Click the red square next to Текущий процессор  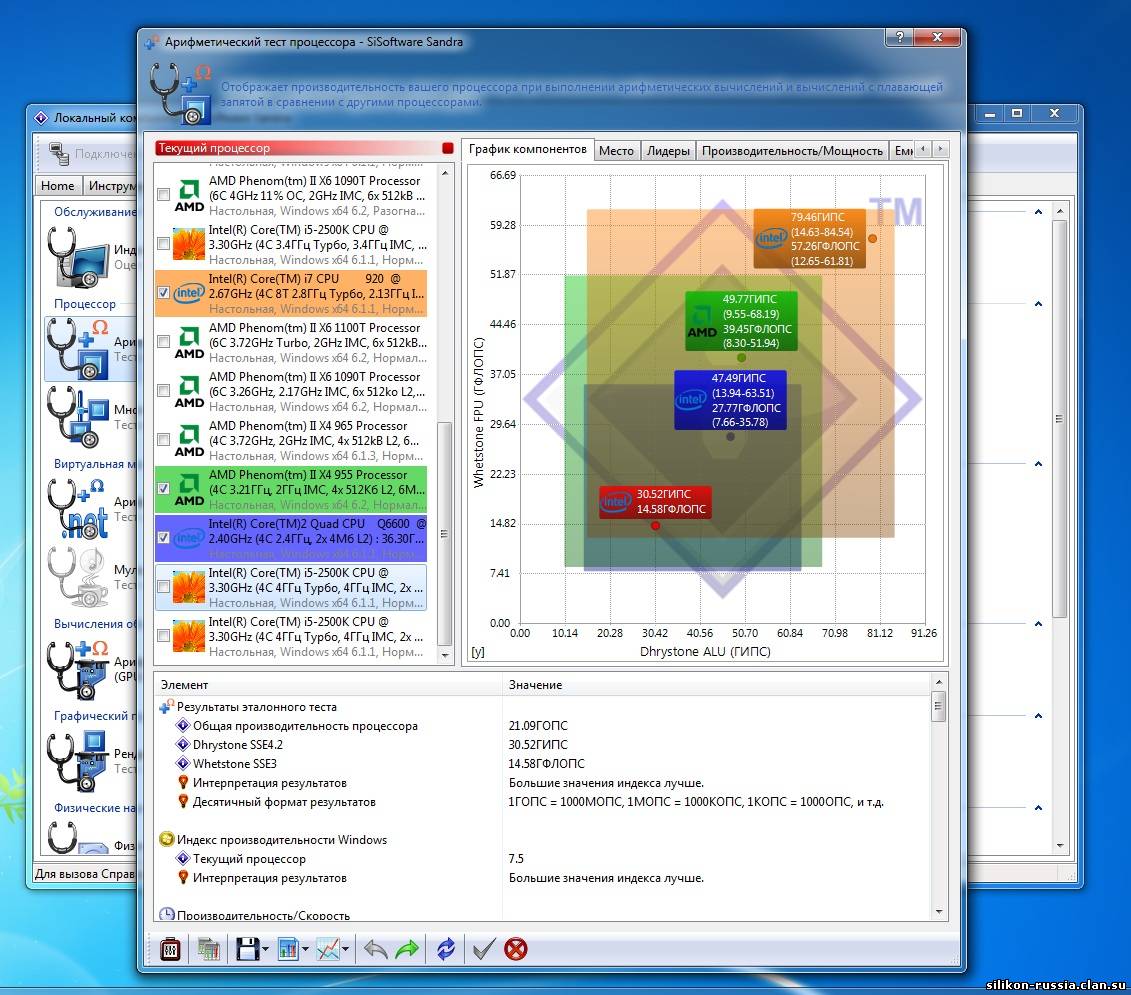point(447,148)
